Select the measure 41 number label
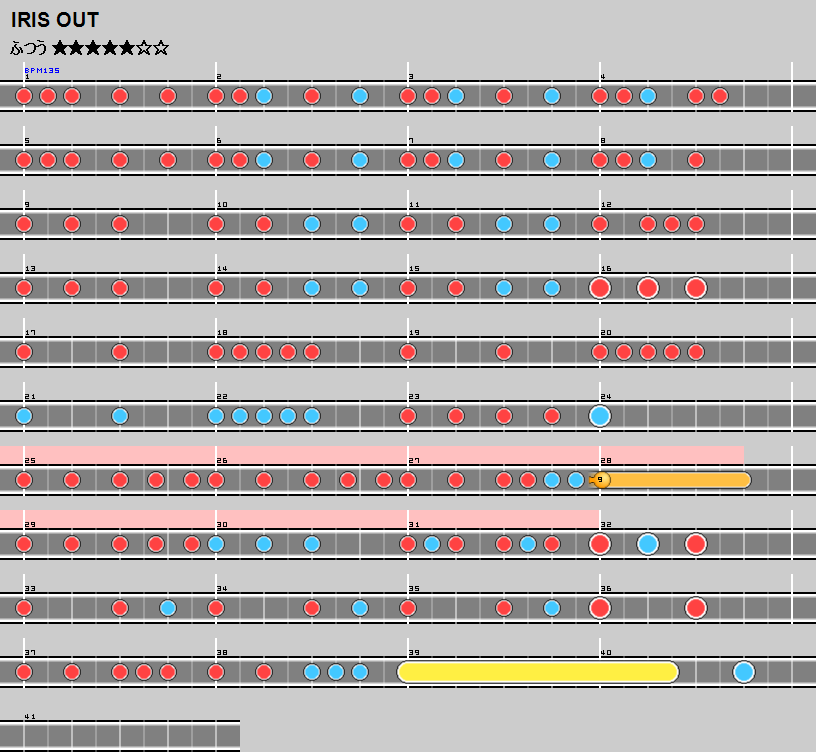The image size is (816, 752). (30, 717)
